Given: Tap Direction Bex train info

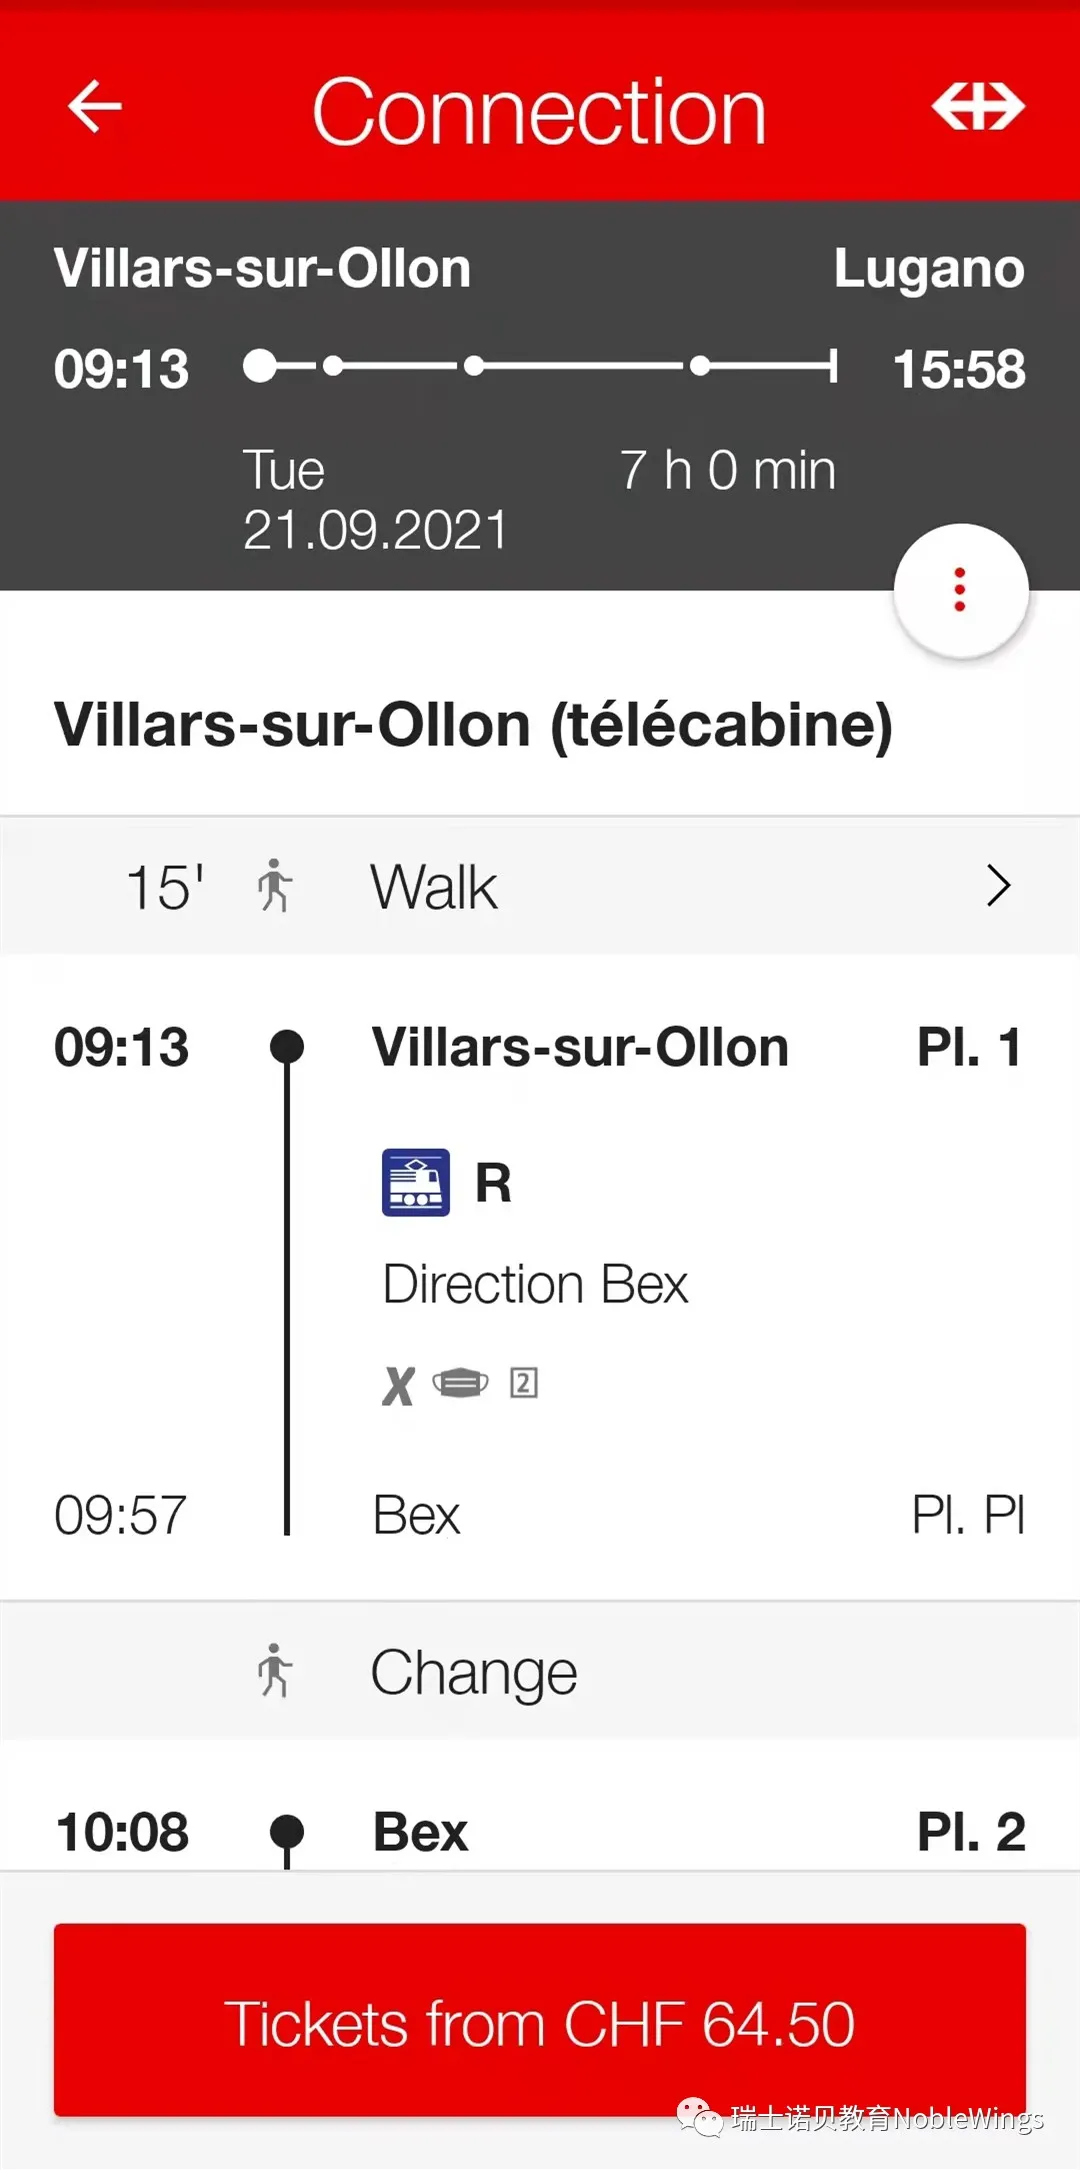Looking at the screenshot, I should click(535, 1285).
